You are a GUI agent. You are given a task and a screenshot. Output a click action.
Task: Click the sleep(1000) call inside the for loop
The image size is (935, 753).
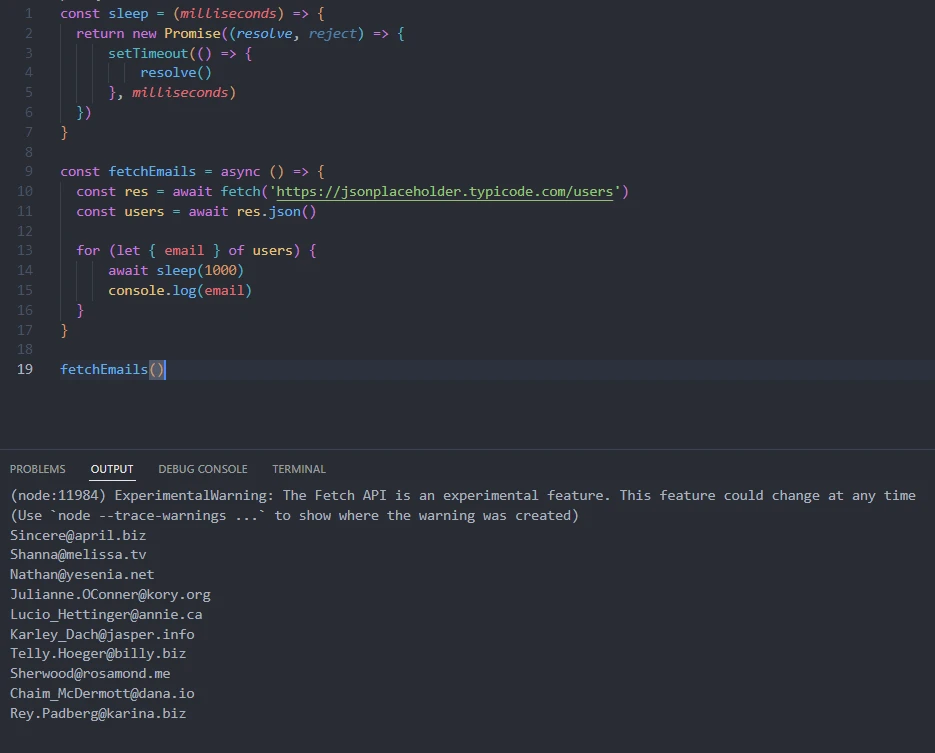click(200, 270)
